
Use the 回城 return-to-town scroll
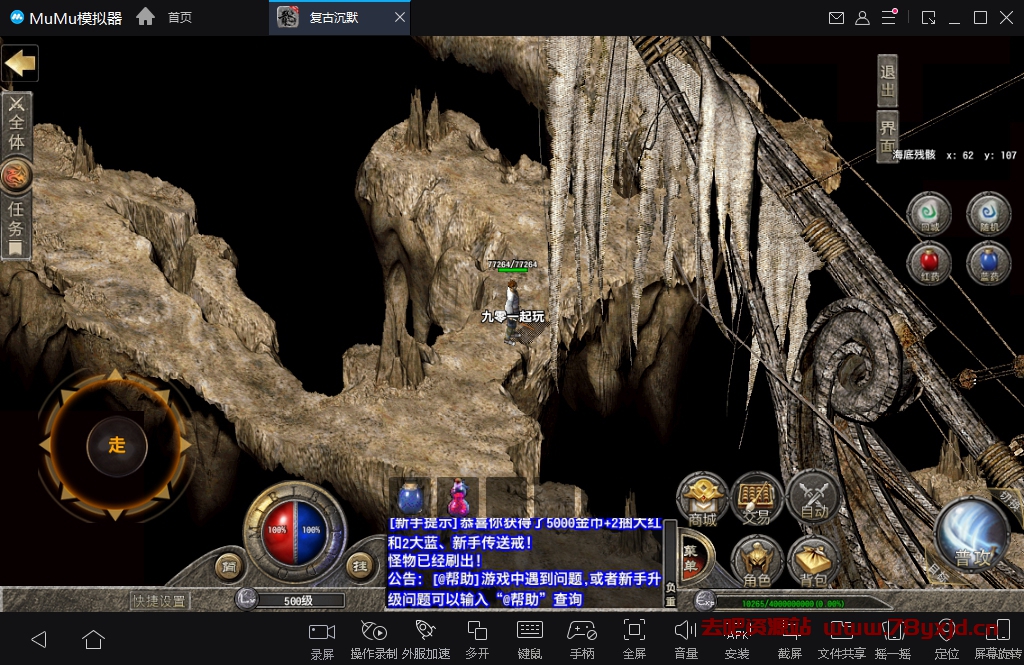[929, 213]
